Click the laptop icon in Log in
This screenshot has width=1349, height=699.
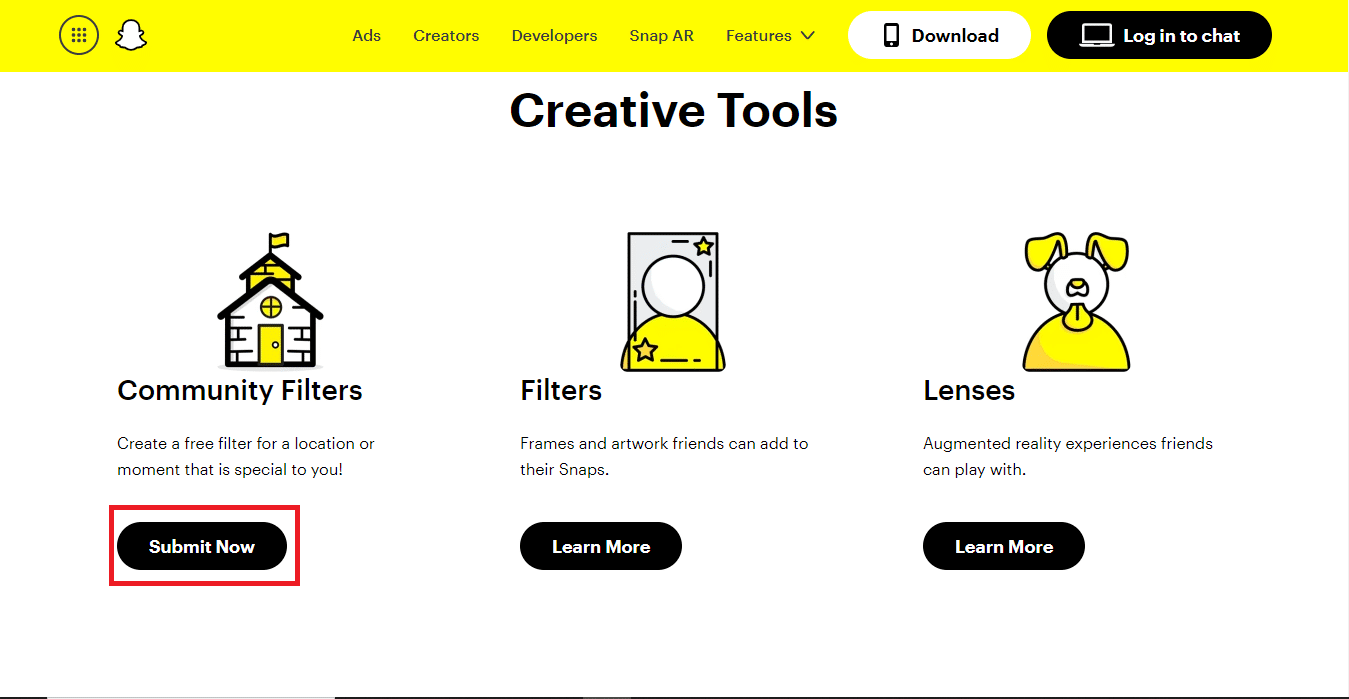click(x=1097, y=36)
